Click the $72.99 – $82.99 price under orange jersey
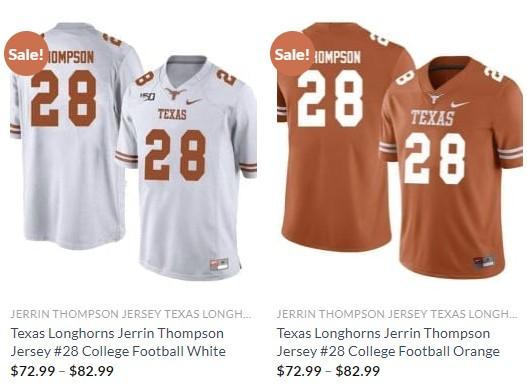This screenshot has width=527, height=390. tap(328, 371)
